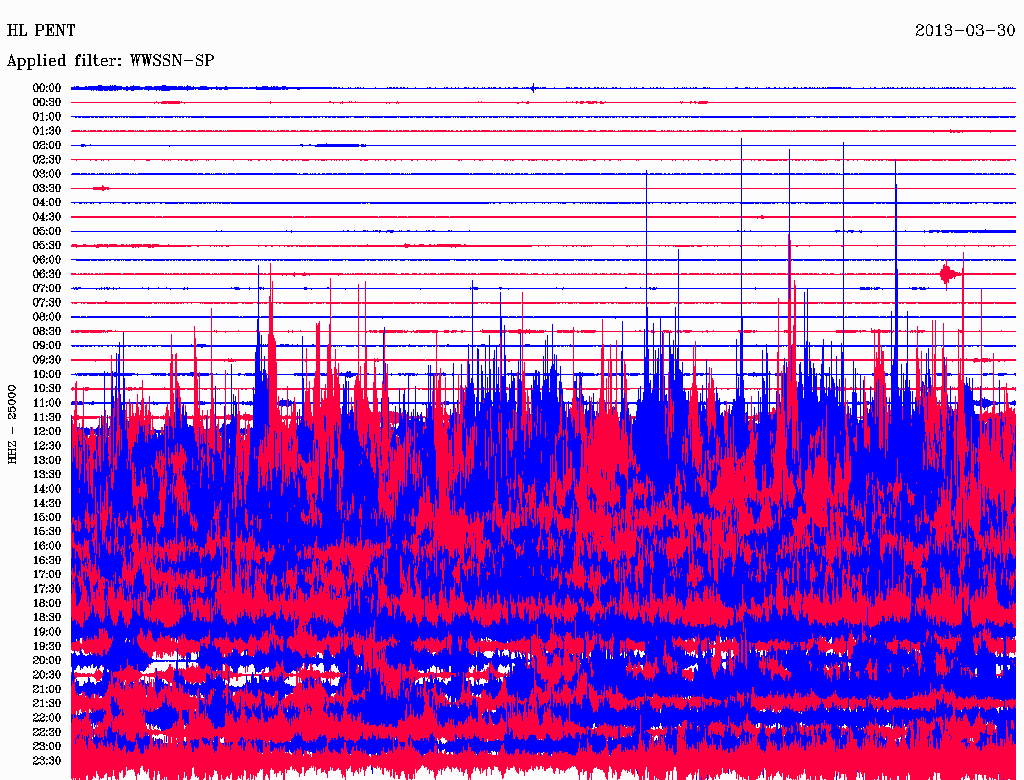This screenshot has width=1024, height=780.
Task: Click the 23:30 time label
Action: [x=46, y=760]
